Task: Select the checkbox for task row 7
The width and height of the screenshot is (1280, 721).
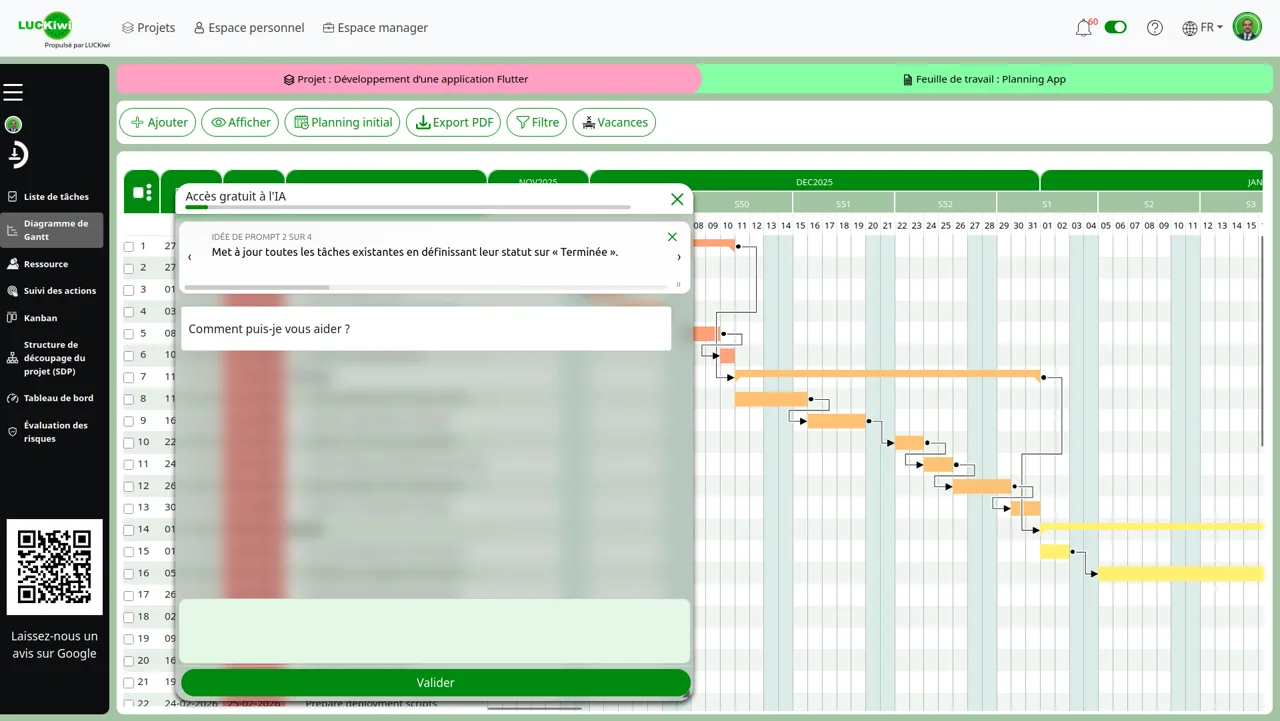Action: coord(129,378)
